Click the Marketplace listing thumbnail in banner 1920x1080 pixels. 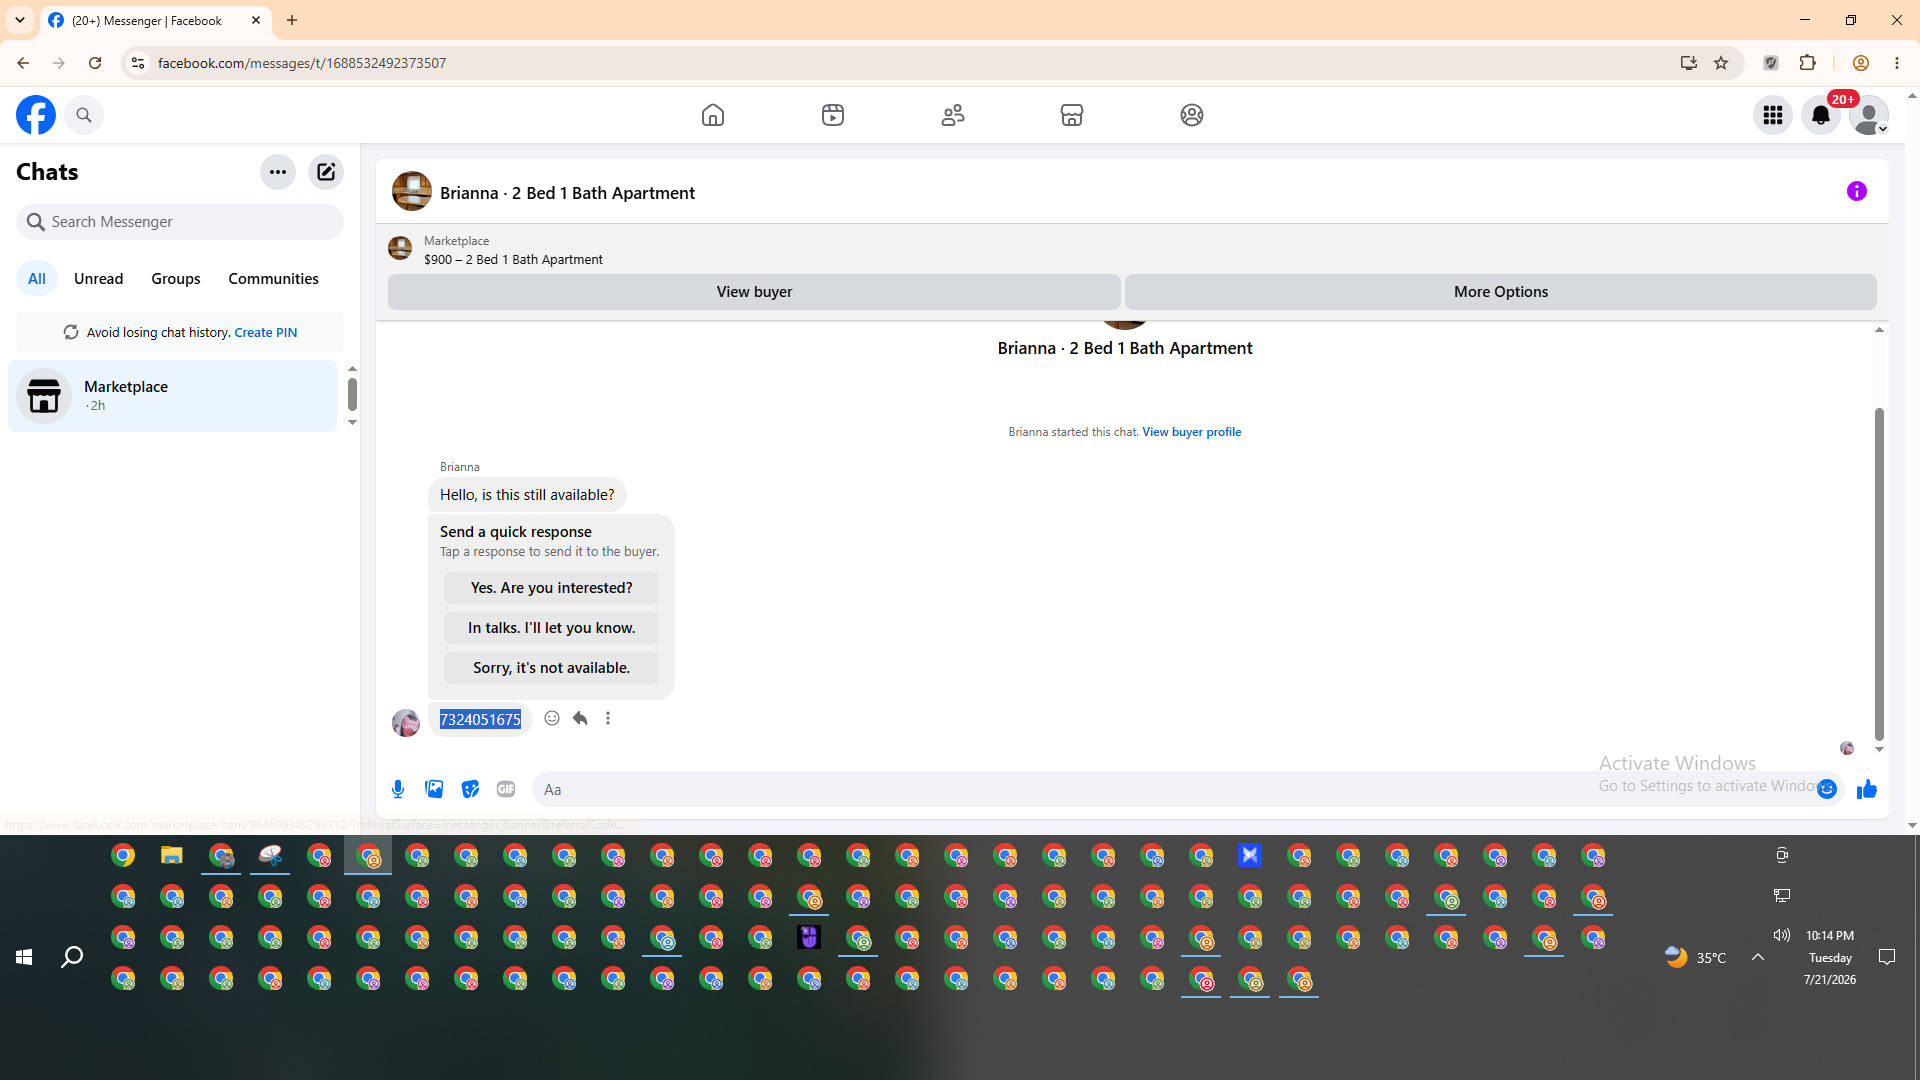400,248
